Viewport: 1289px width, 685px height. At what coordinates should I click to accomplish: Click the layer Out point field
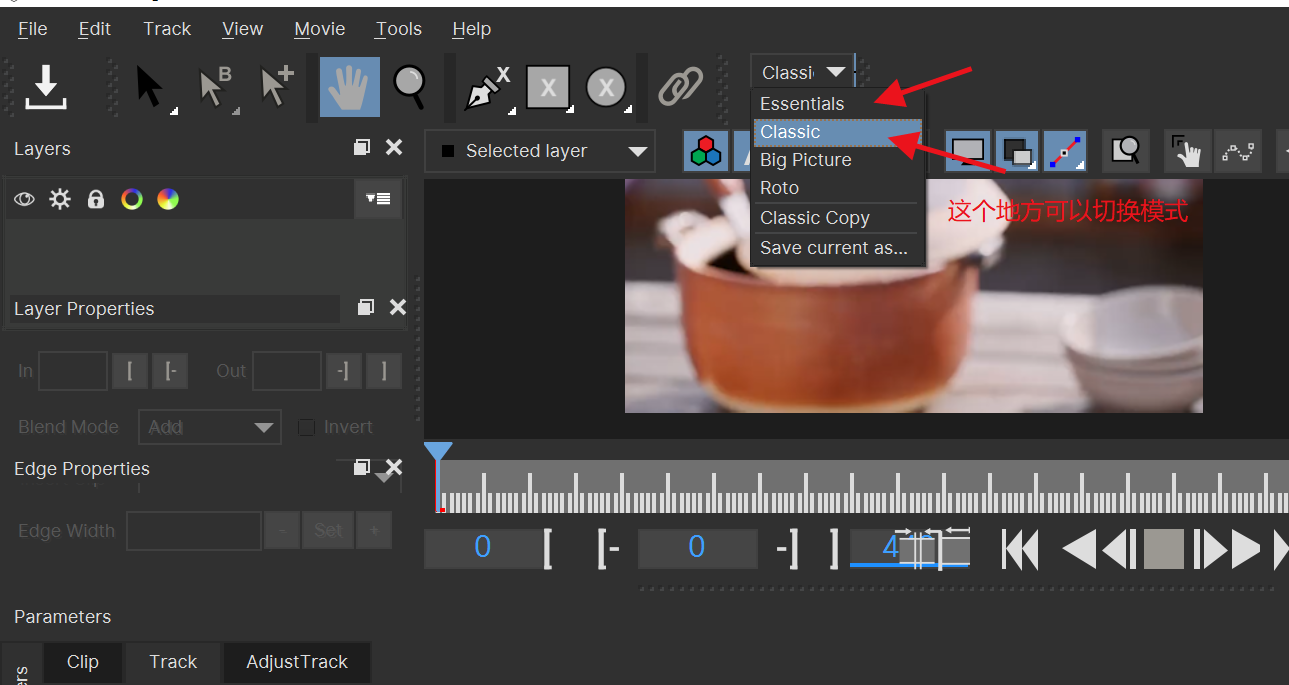tap(287, 371)
